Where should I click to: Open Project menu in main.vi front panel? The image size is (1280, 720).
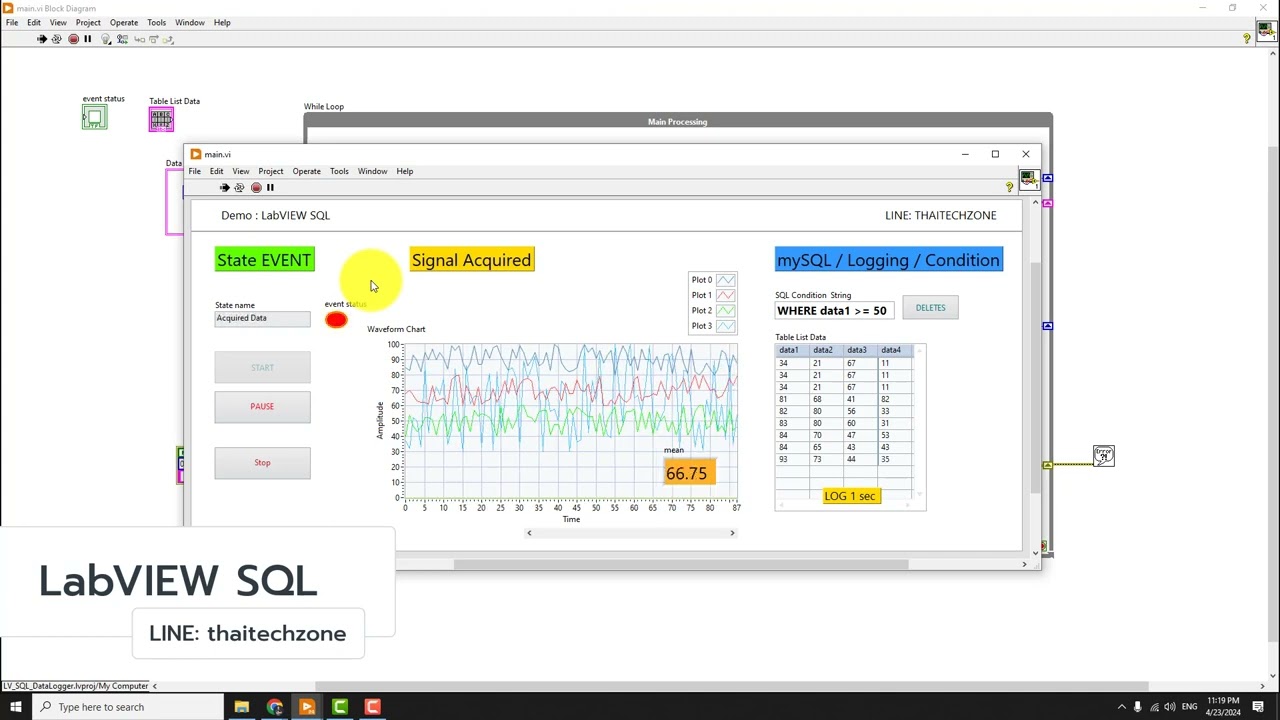tap(271, 171)
